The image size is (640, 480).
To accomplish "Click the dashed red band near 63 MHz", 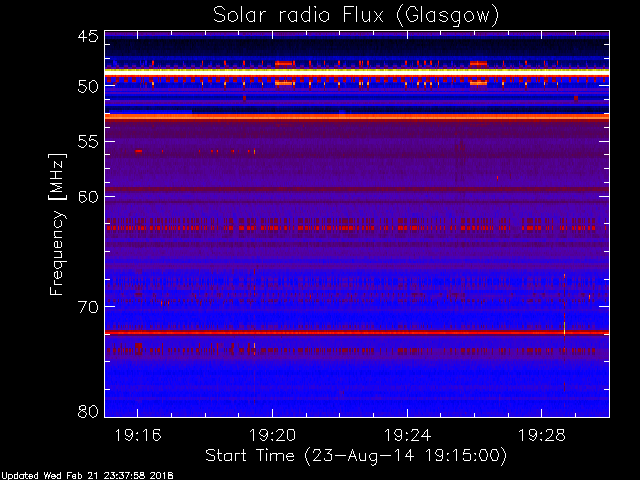I will pos(357,227).
